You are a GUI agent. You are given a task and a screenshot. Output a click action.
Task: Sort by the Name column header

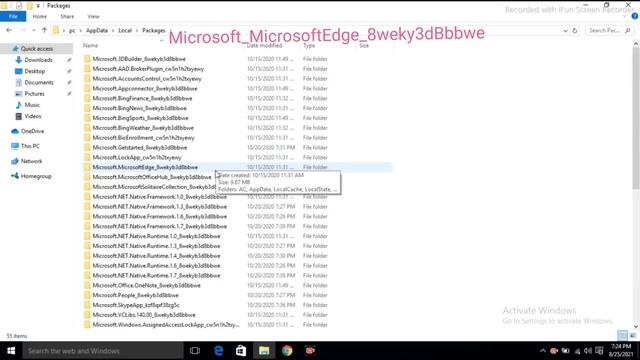90,45
